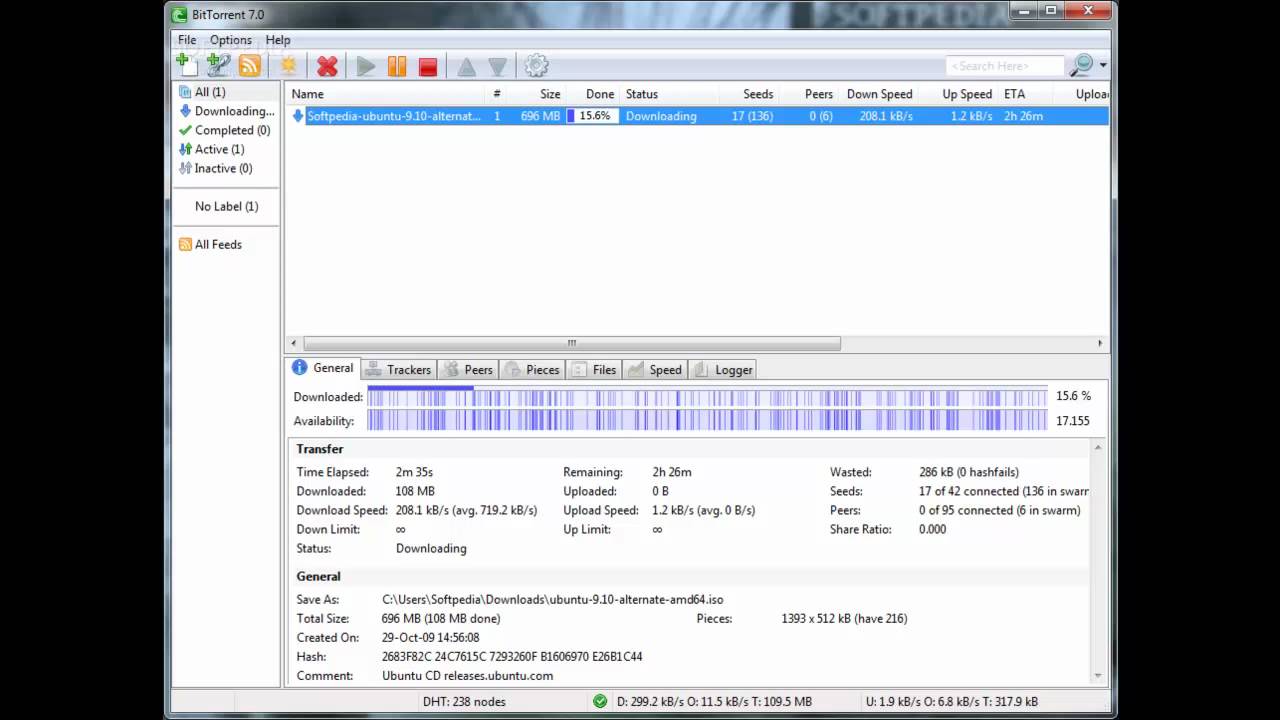The height and width of the screenshot is (720, 1280).
Task: Click the green network status icon
Action: [600, 701]
